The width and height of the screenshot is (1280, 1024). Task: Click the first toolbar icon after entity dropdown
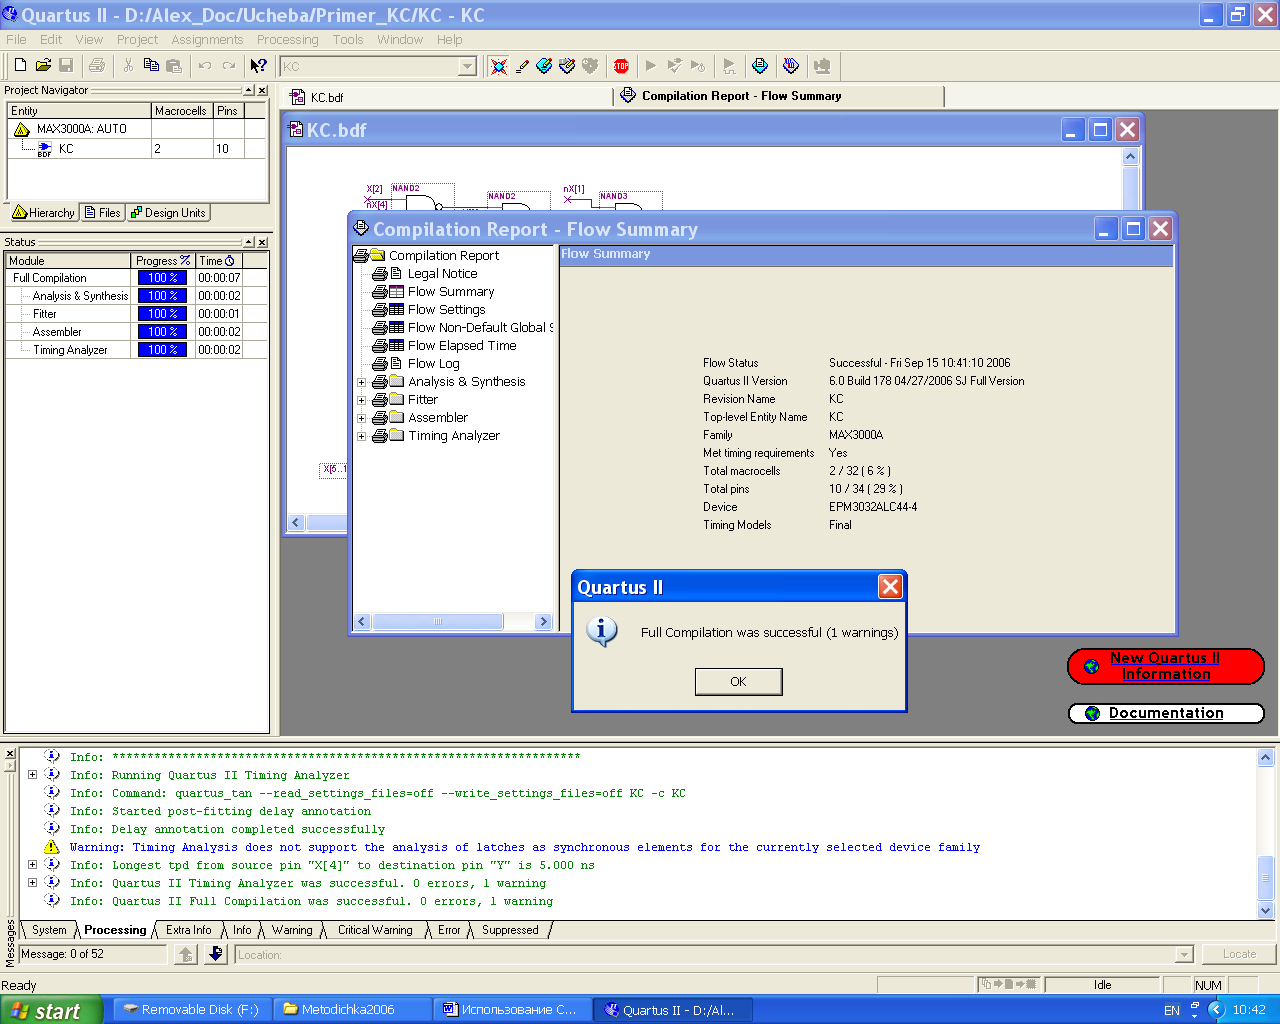(499, 66)
